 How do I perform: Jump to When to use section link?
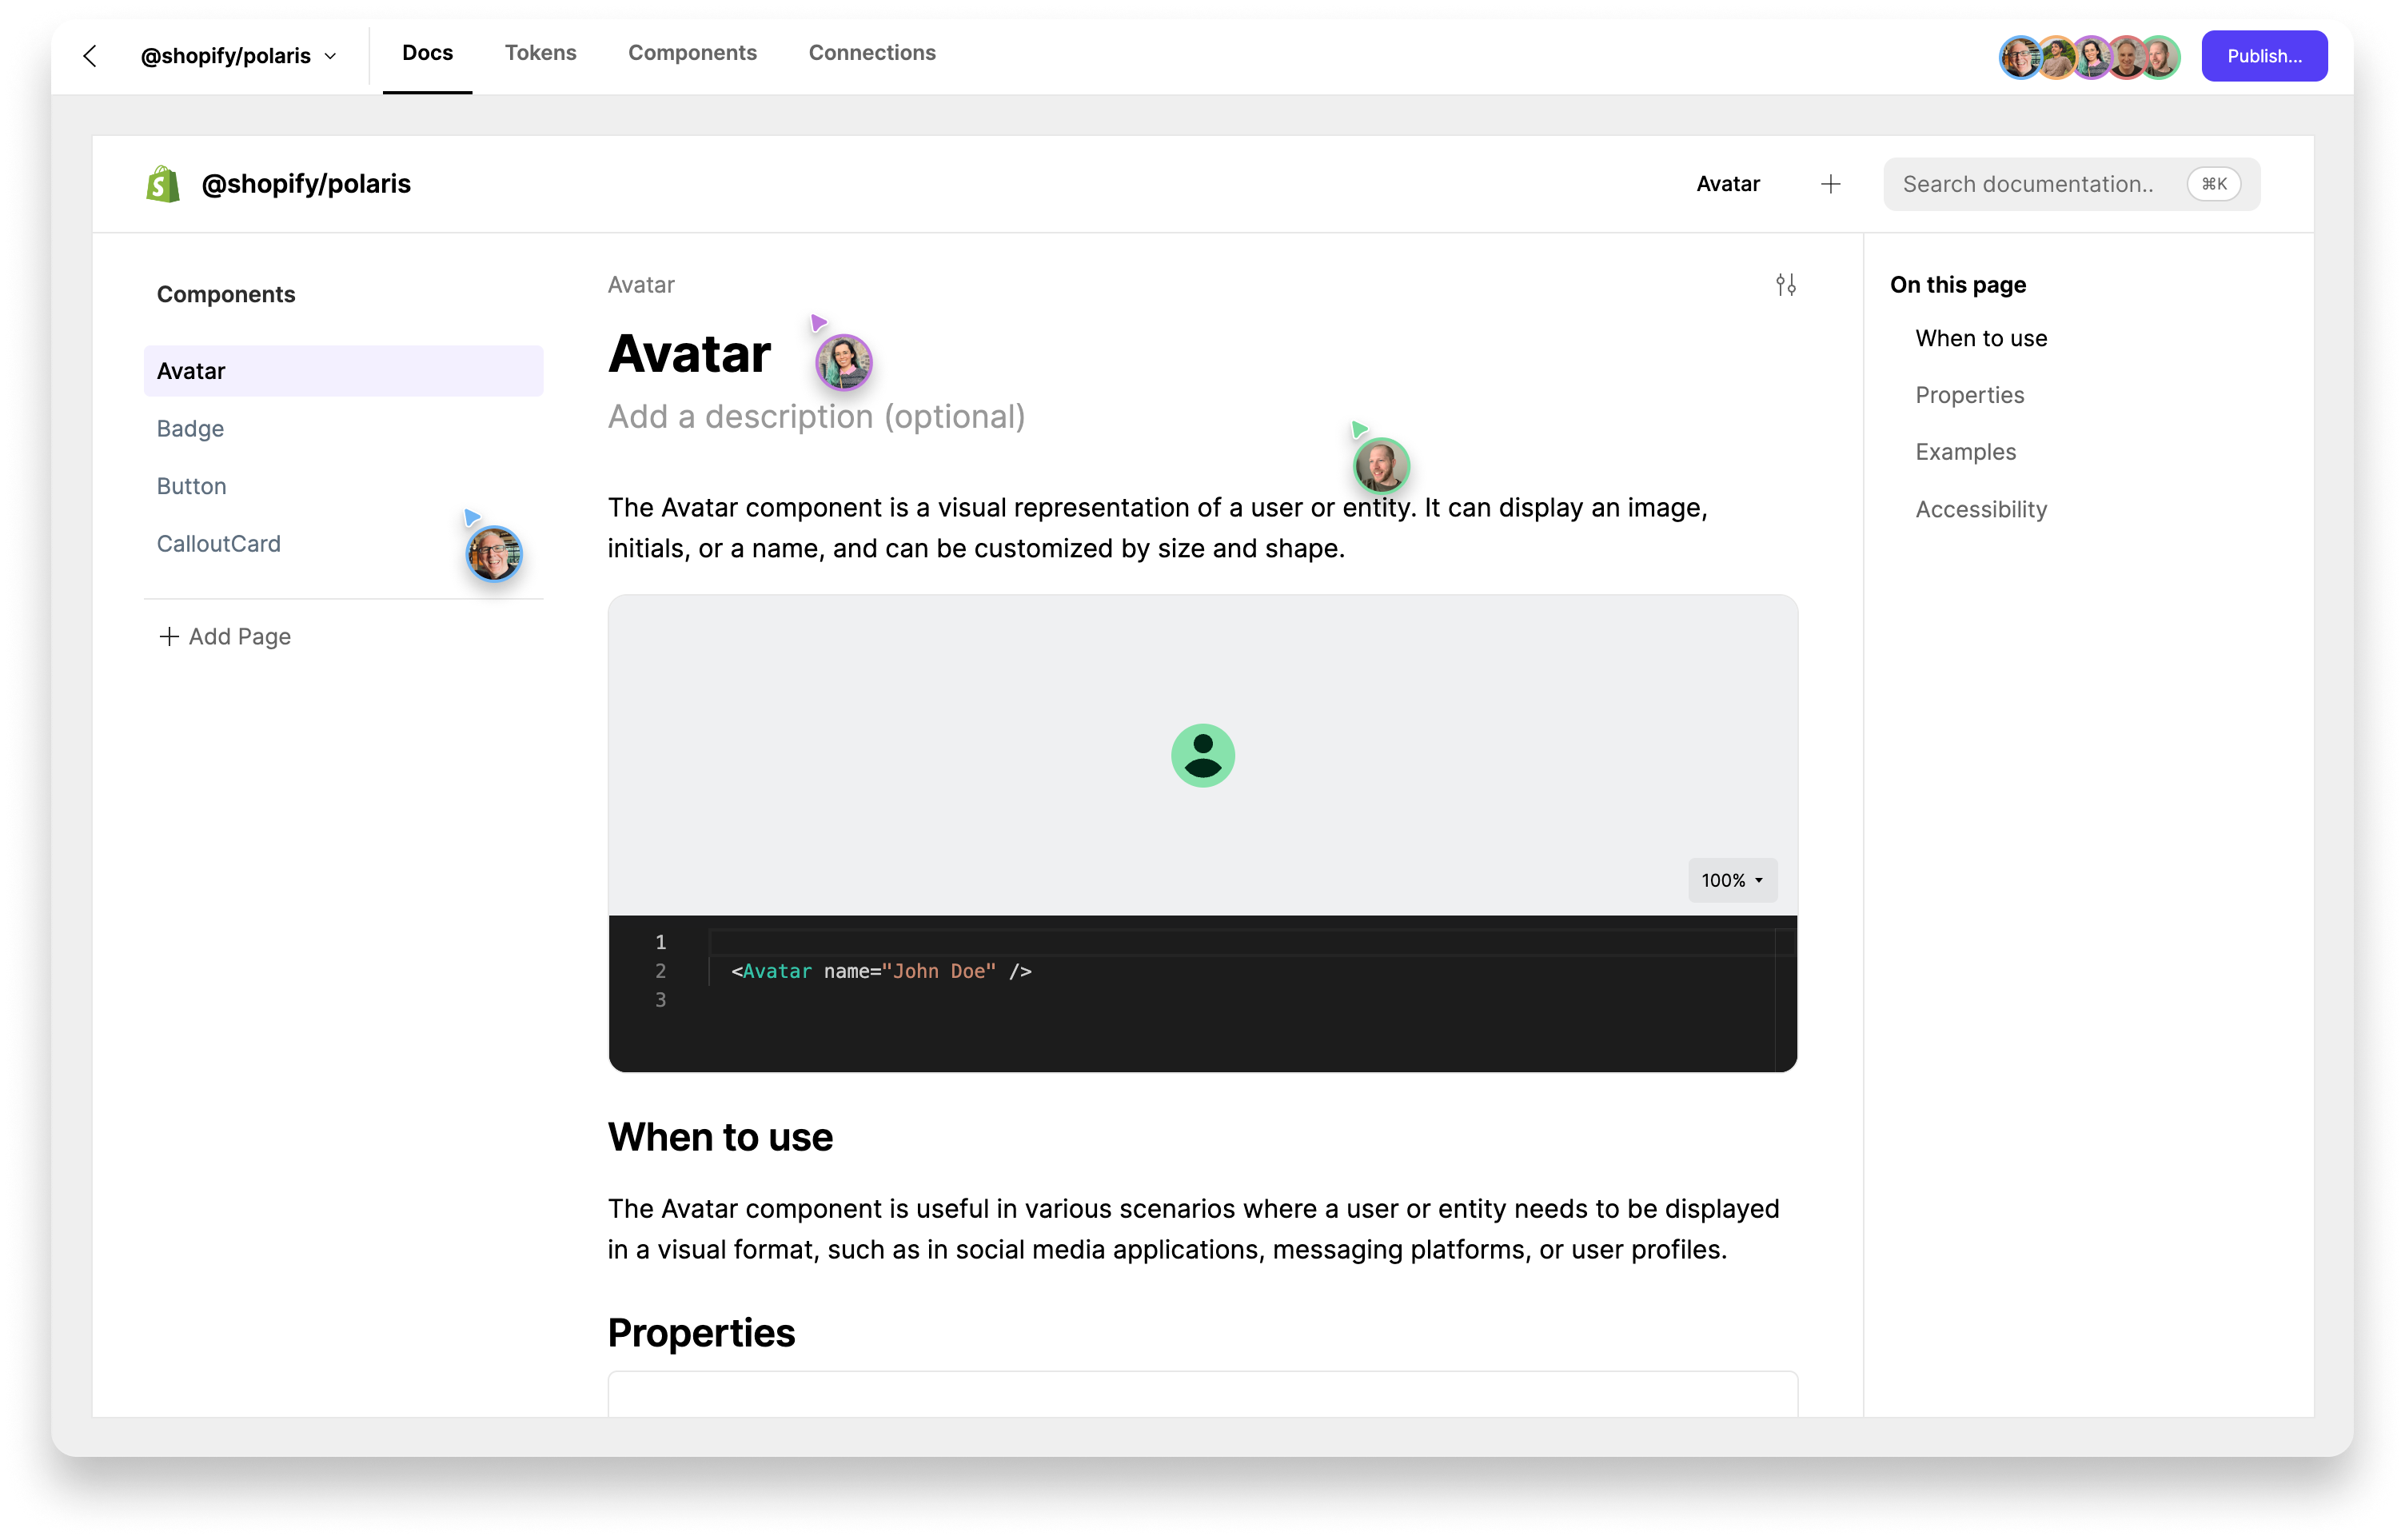tap(1981, 339)
